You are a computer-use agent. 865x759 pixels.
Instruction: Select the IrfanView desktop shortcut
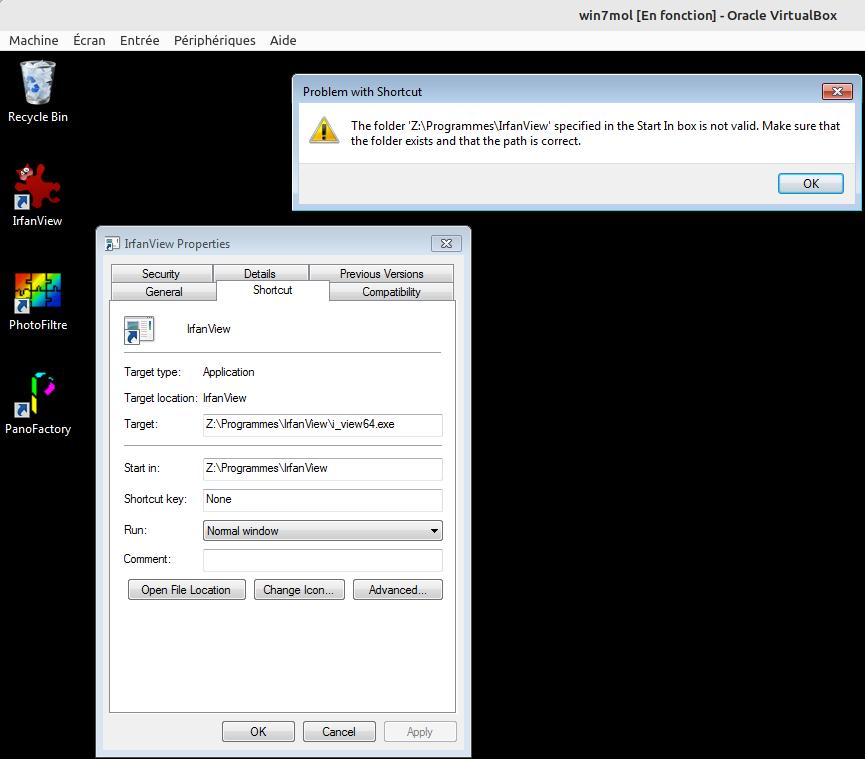(37, 189)
